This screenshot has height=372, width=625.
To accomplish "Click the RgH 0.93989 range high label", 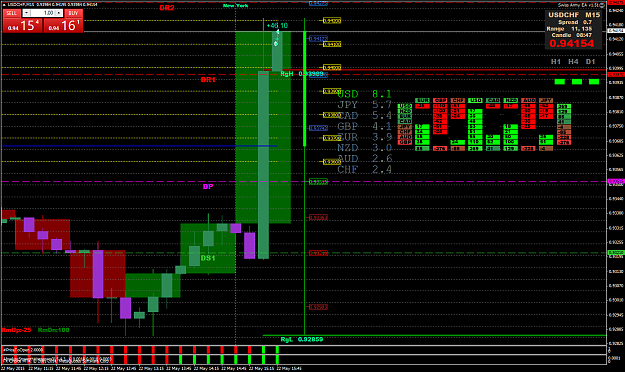I will coord(302,74).
